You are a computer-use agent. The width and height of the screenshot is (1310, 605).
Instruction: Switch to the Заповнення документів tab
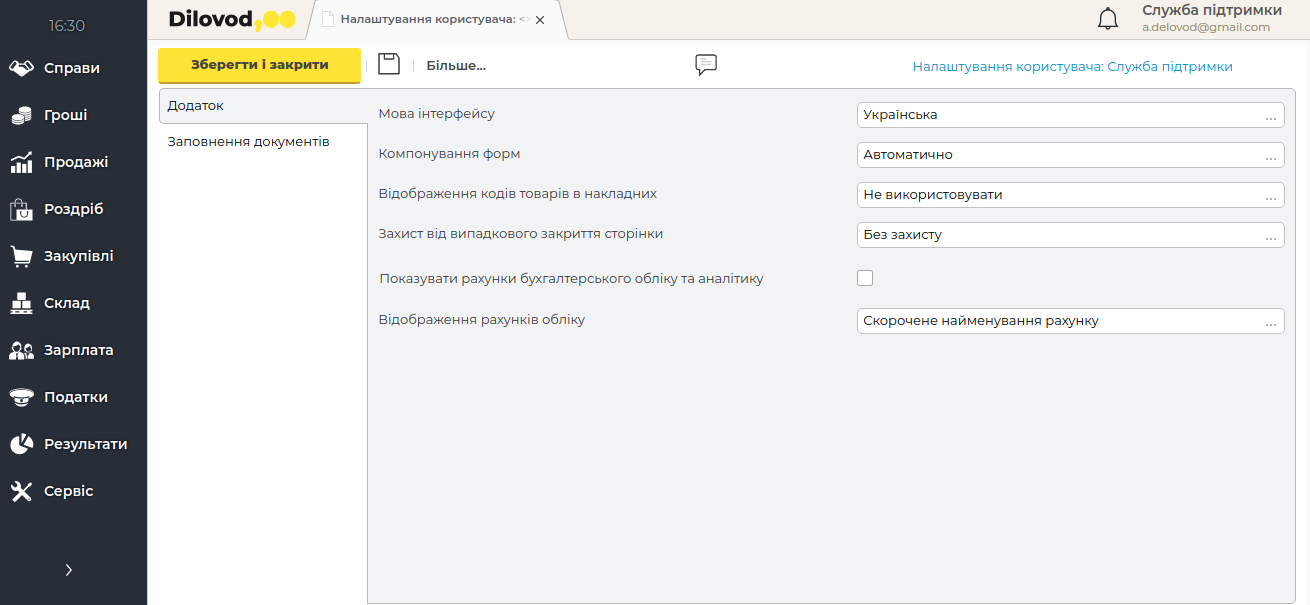(248, 141)
